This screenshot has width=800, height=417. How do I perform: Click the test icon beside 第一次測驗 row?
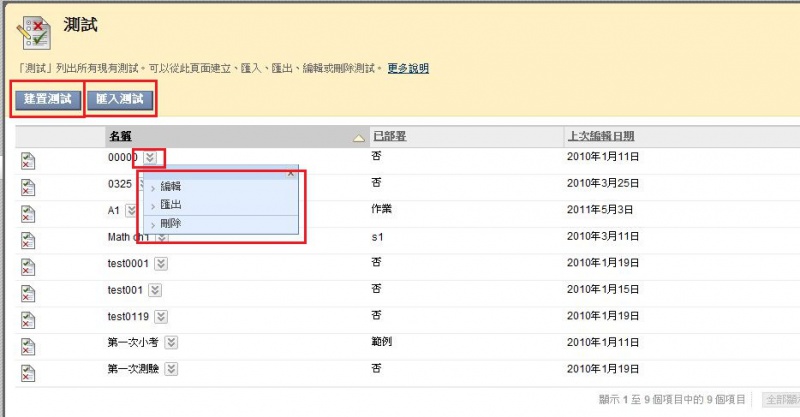tap(28, 371)
